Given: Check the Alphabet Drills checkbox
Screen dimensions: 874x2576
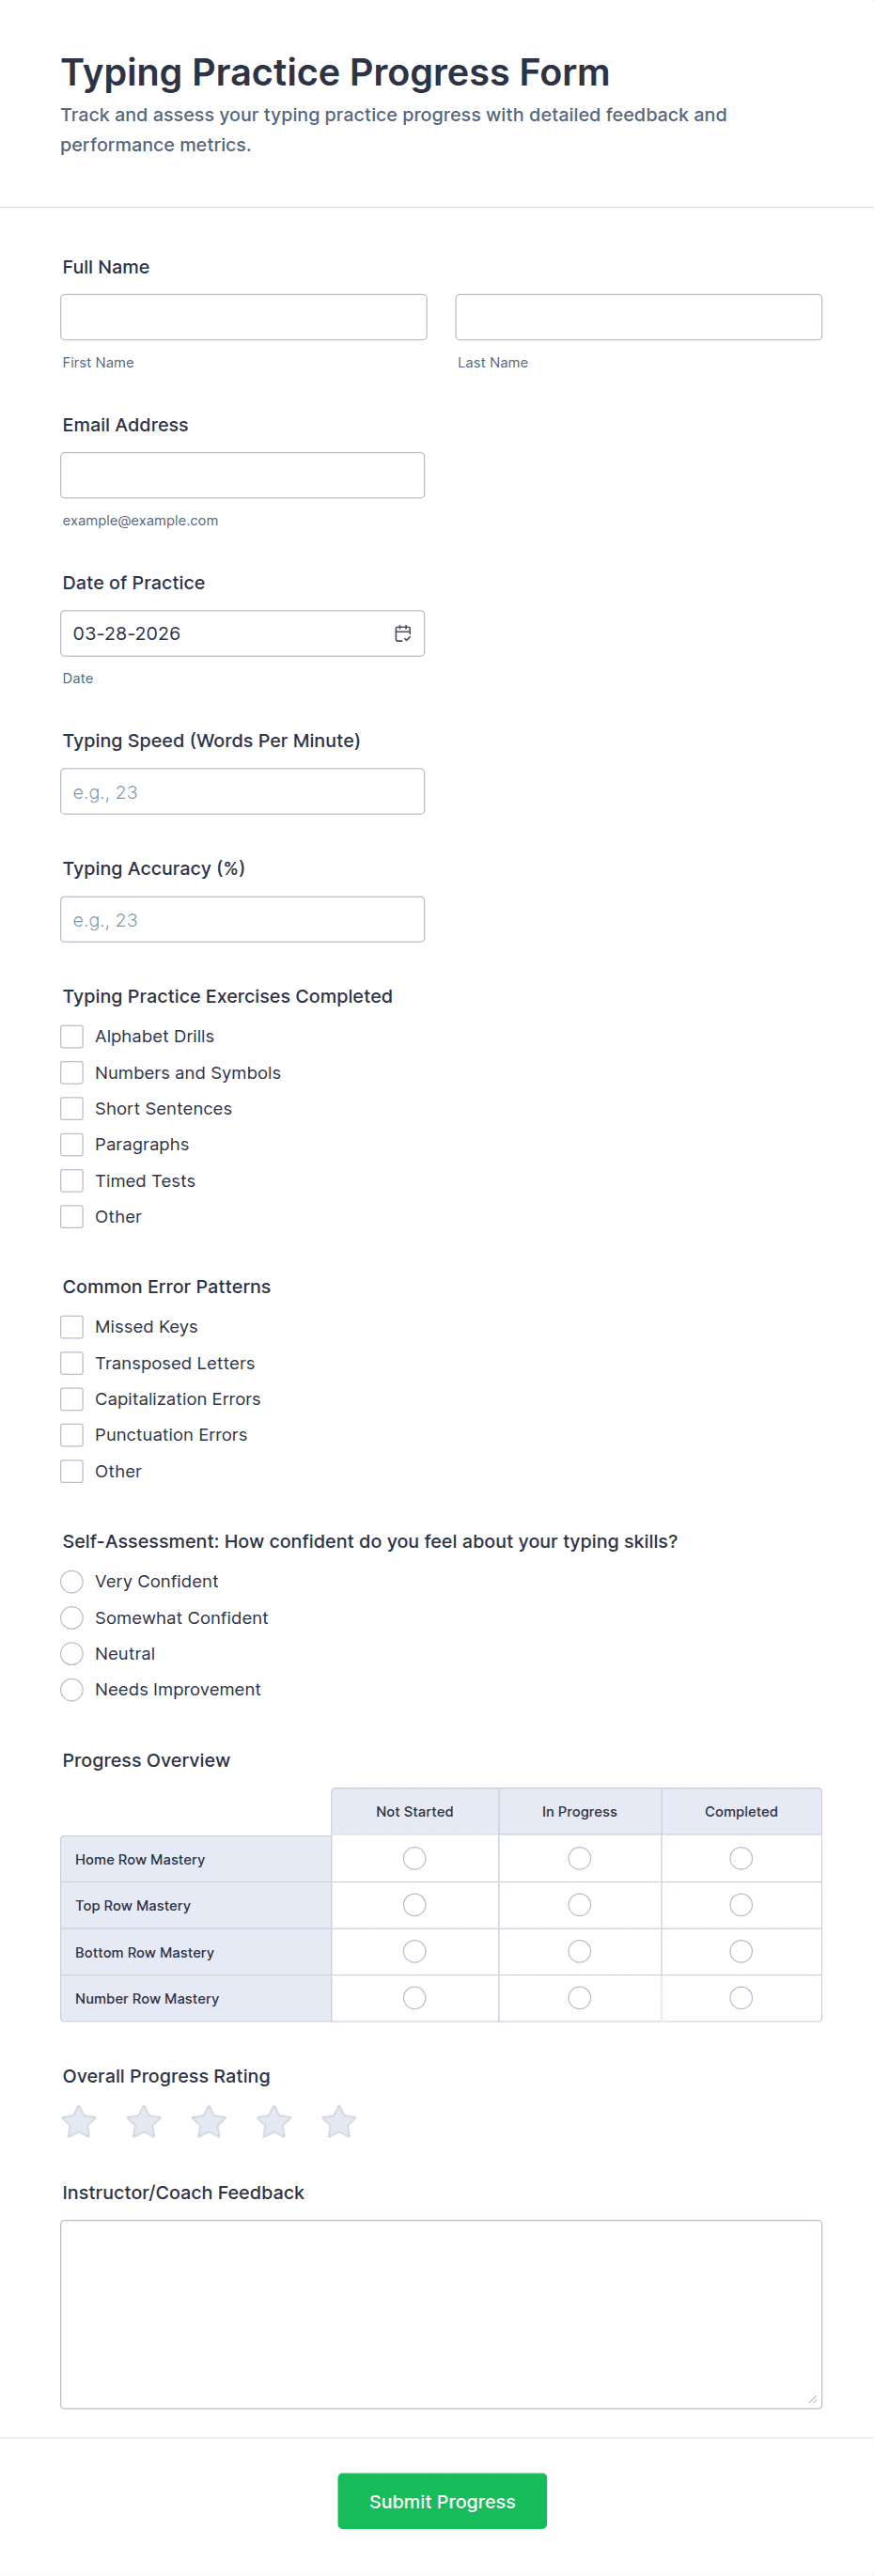Looking at the screenshot, I should click(72, 1036).
